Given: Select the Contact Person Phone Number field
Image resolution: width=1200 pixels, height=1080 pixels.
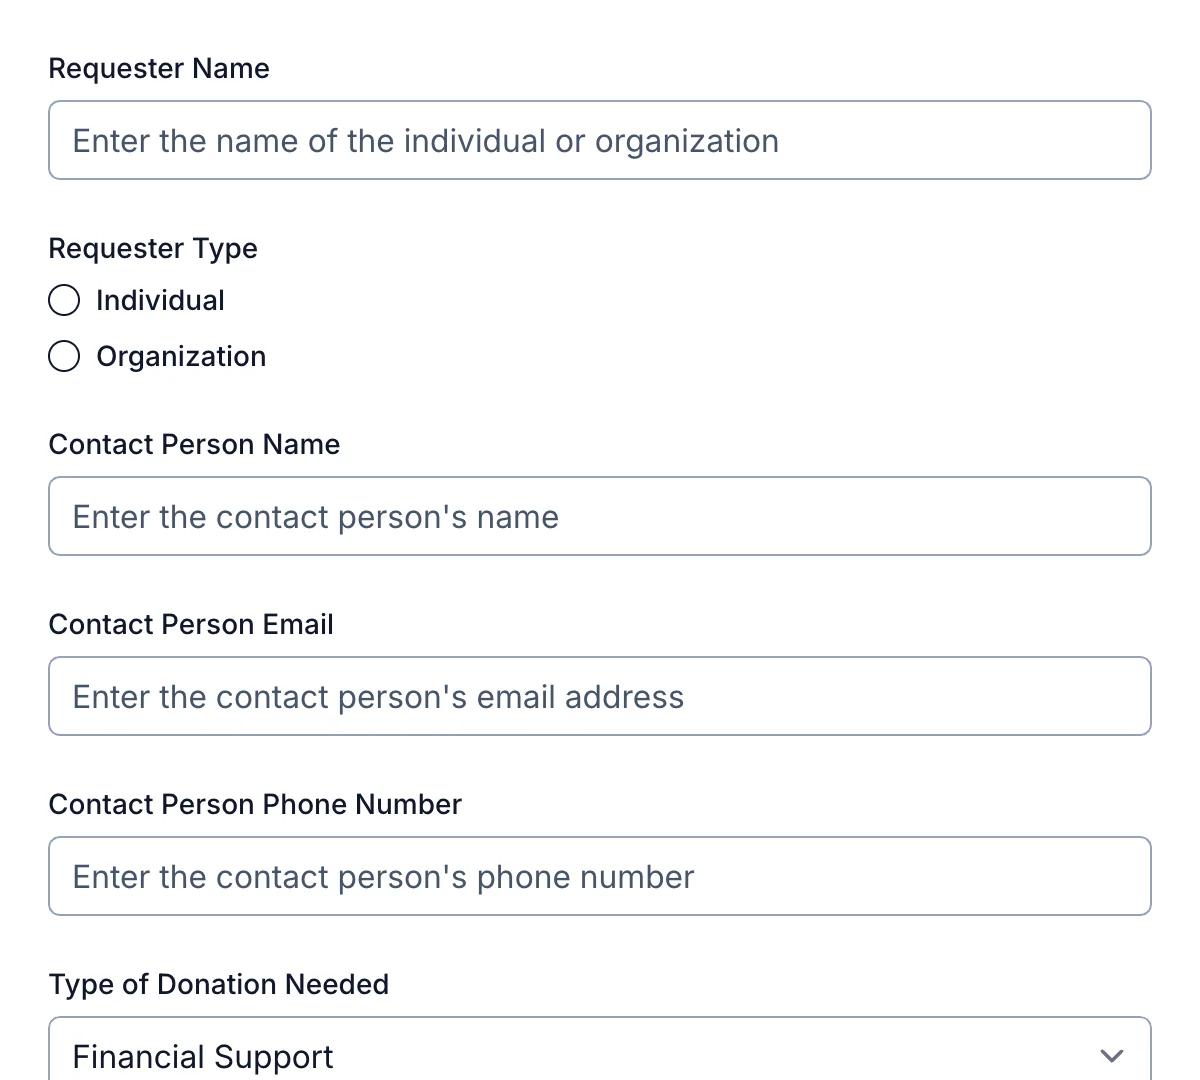Looking at the screenshot, I should [600, 876].
